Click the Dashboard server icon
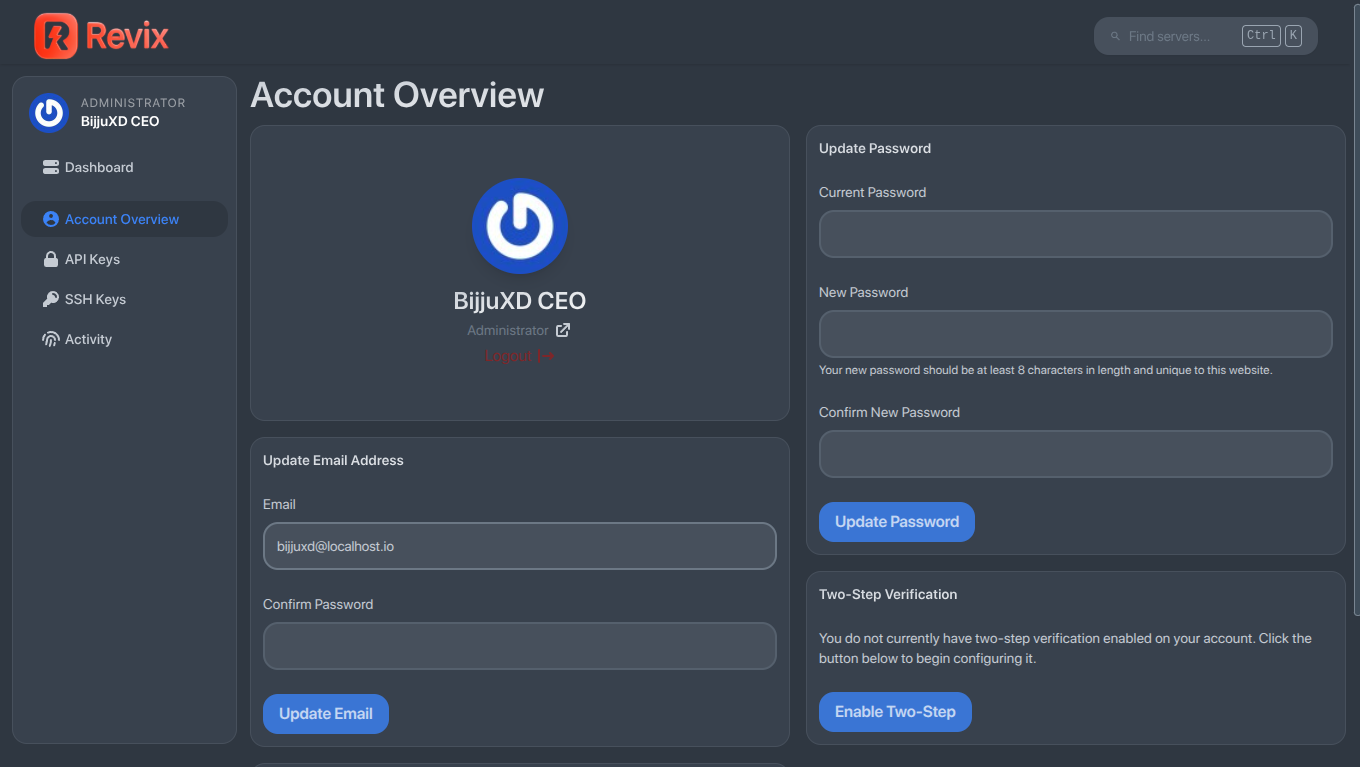The height and width of the screenshot is (767, 1360). click(51, 167)
